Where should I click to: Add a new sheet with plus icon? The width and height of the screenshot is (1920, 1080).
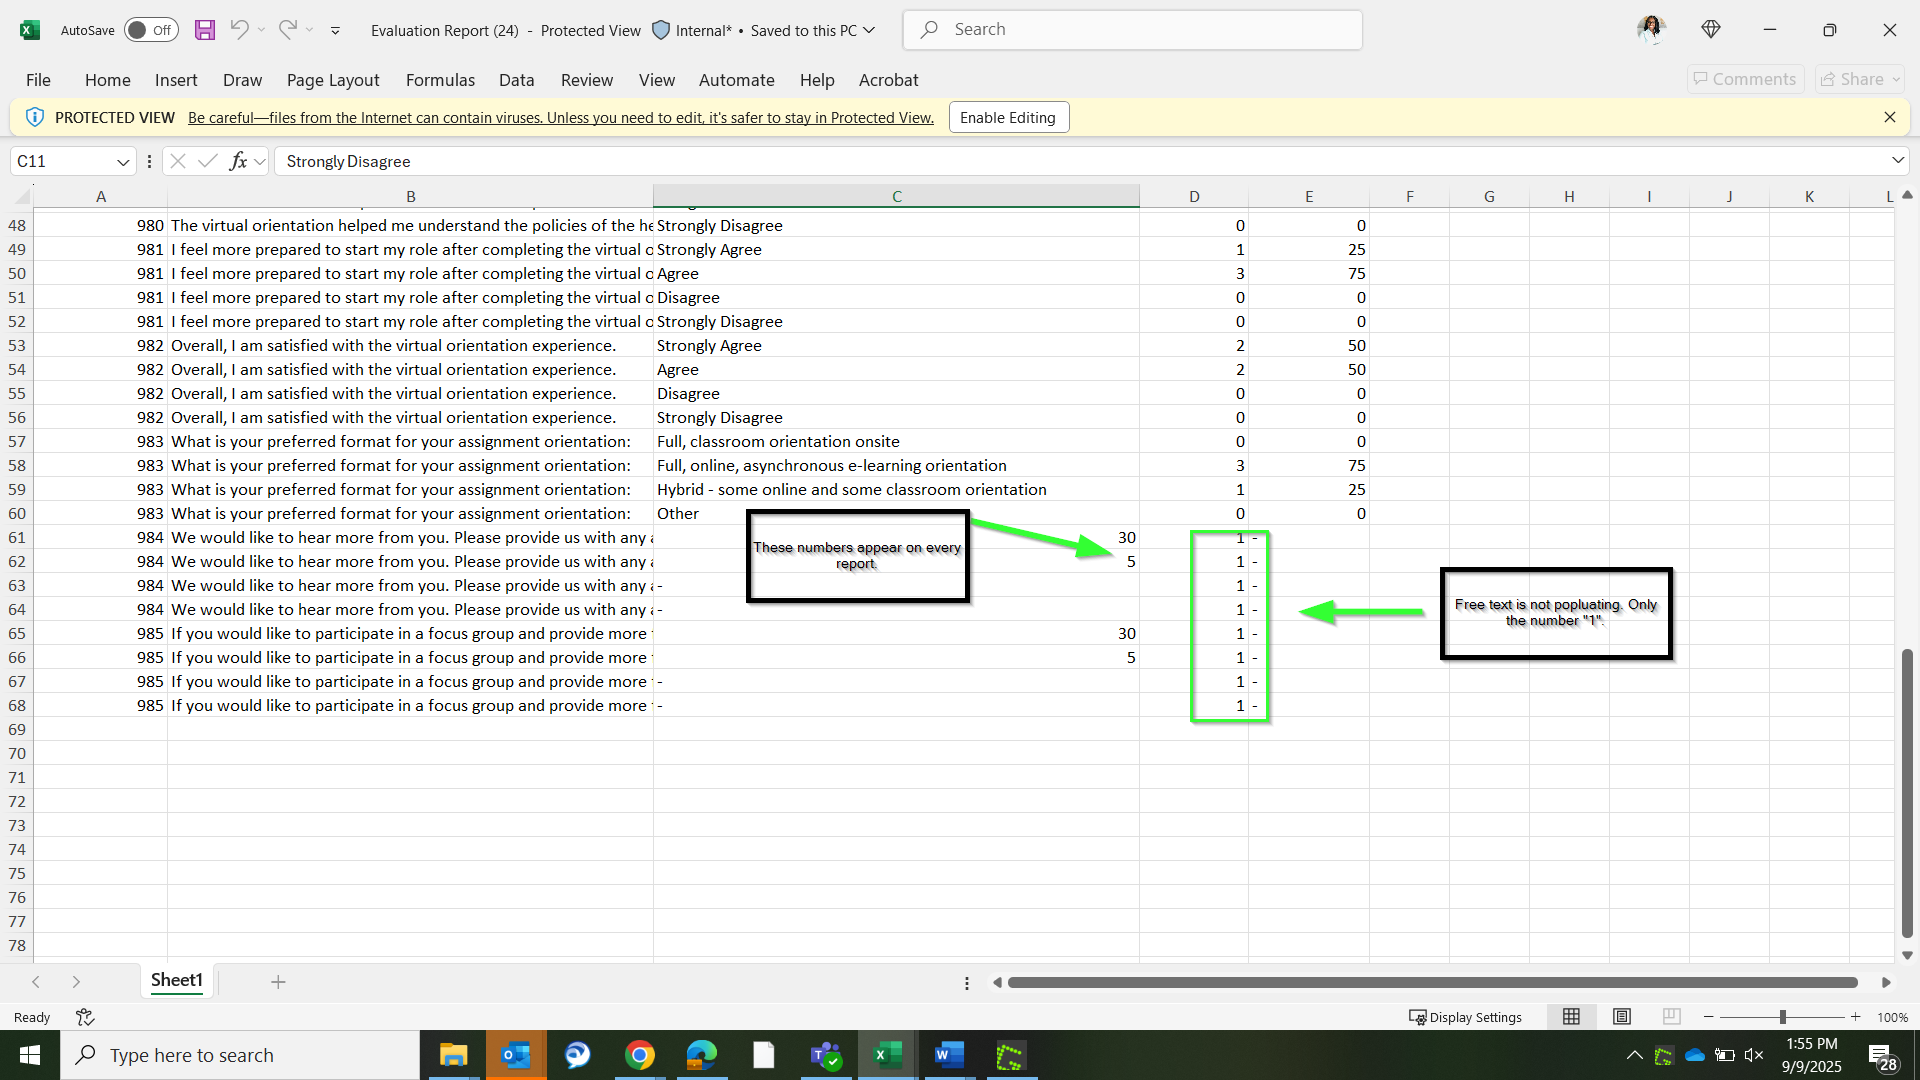[278, 982]
